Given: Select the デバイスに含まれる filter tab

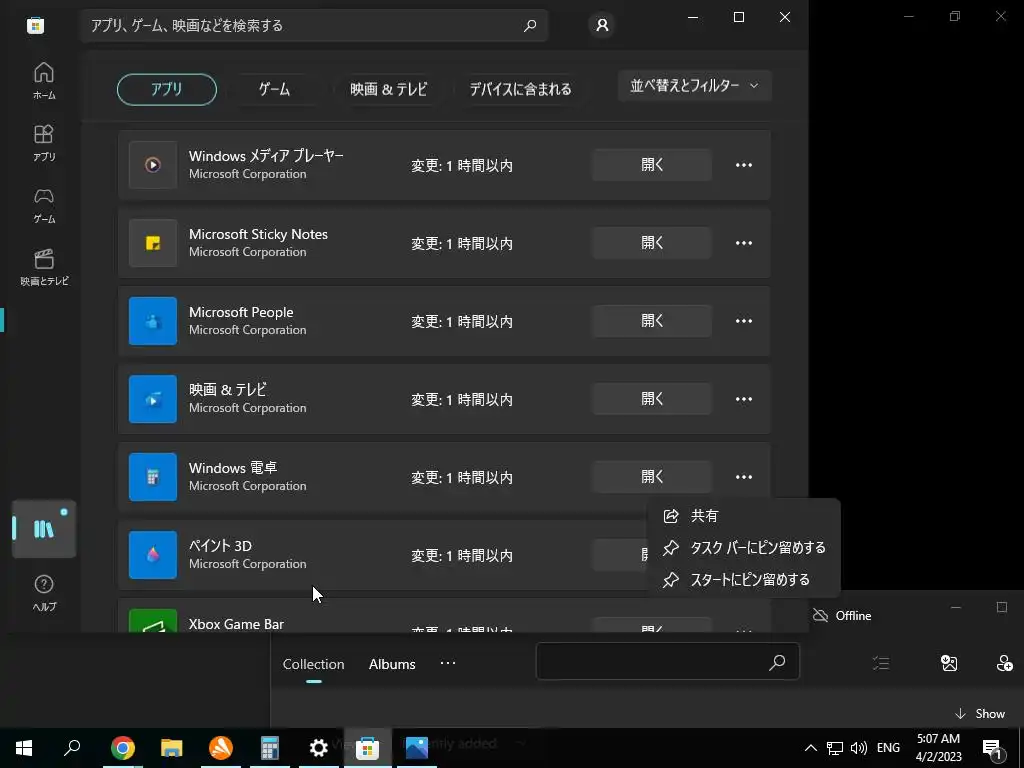Looking at the screenshot, I should tap(520, 89).
